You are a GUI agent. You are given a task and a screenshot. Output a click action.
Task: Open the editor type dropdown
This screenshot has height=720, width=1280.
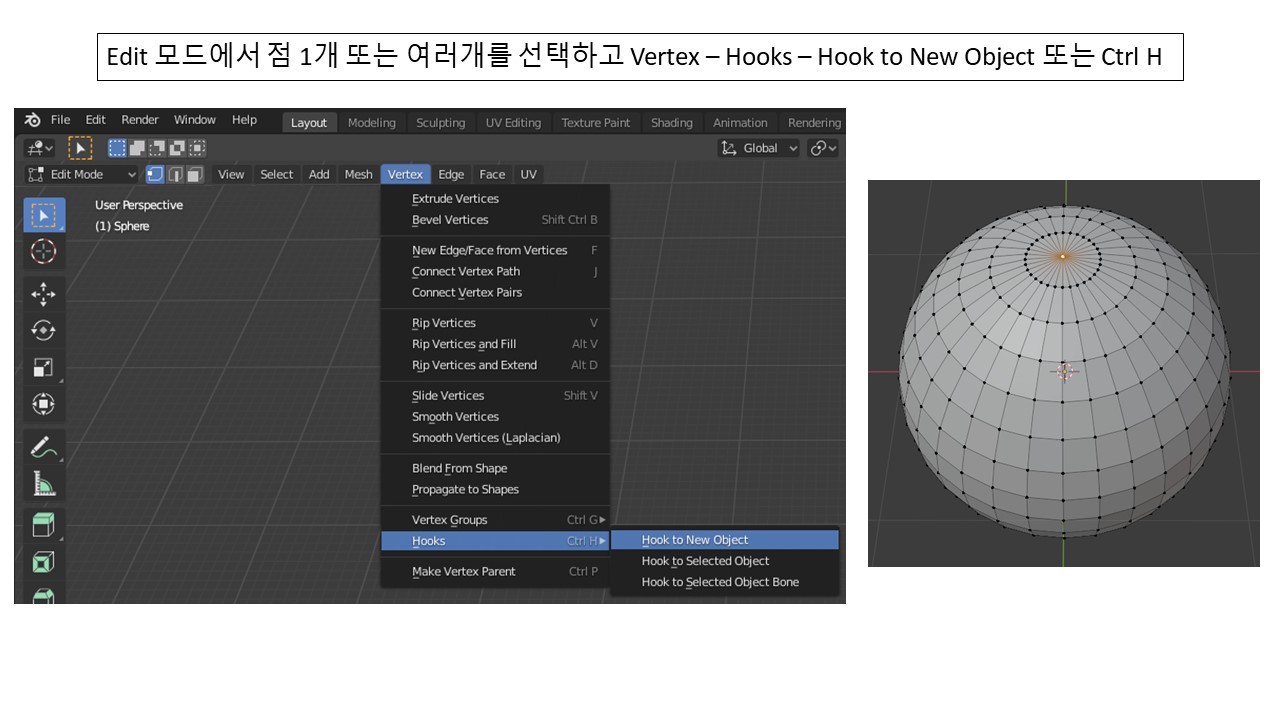click(x=41, y=148)
